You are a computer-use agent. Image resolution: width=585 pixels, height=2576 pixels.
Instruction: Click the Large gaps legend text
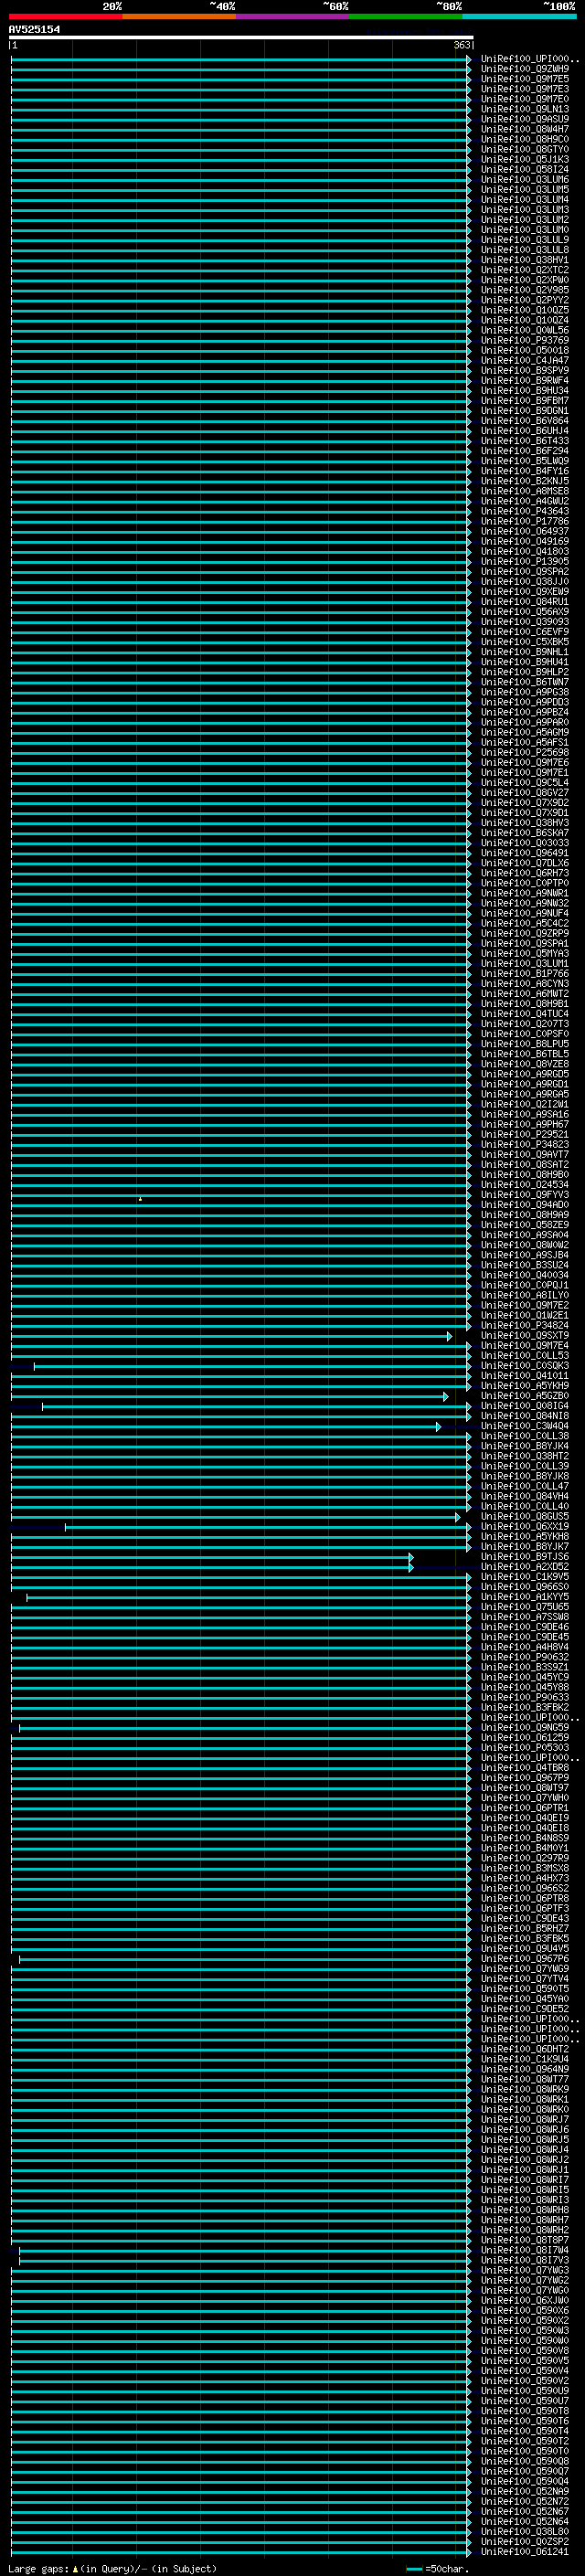pyautogui.click(x=112, y=2568)
